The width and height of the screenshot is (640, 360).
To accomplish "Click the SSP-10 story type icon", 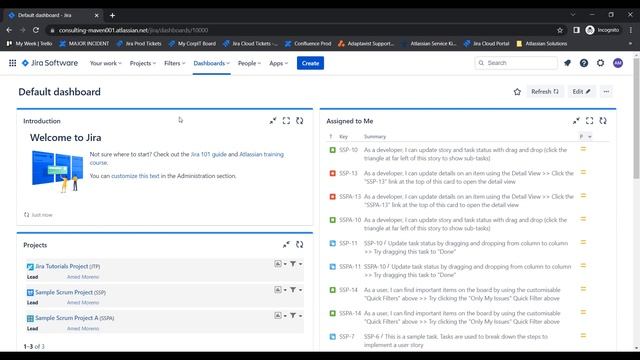I will 333,150.
